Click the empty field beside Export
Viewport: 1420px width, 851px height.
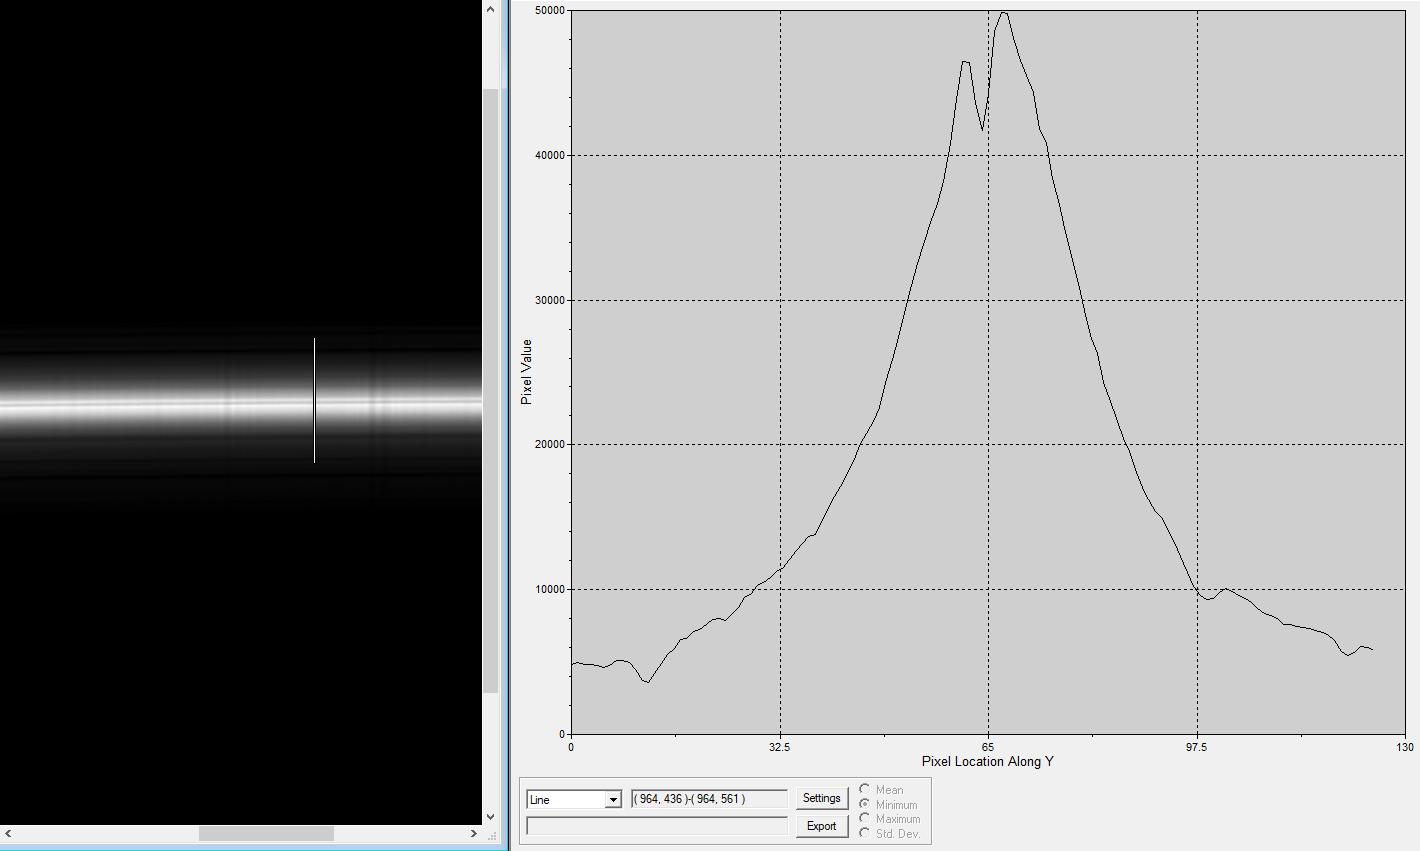[657, 826]
